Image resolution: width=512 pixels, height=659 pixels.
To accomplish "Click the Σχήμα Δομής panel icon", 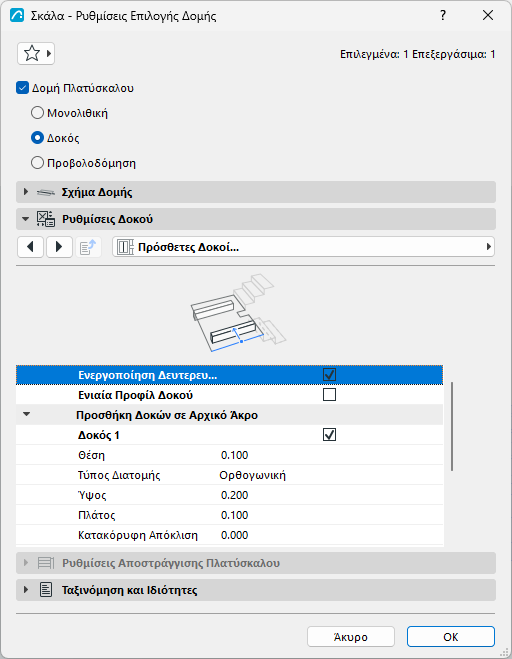I will click(x=45, y=192).
